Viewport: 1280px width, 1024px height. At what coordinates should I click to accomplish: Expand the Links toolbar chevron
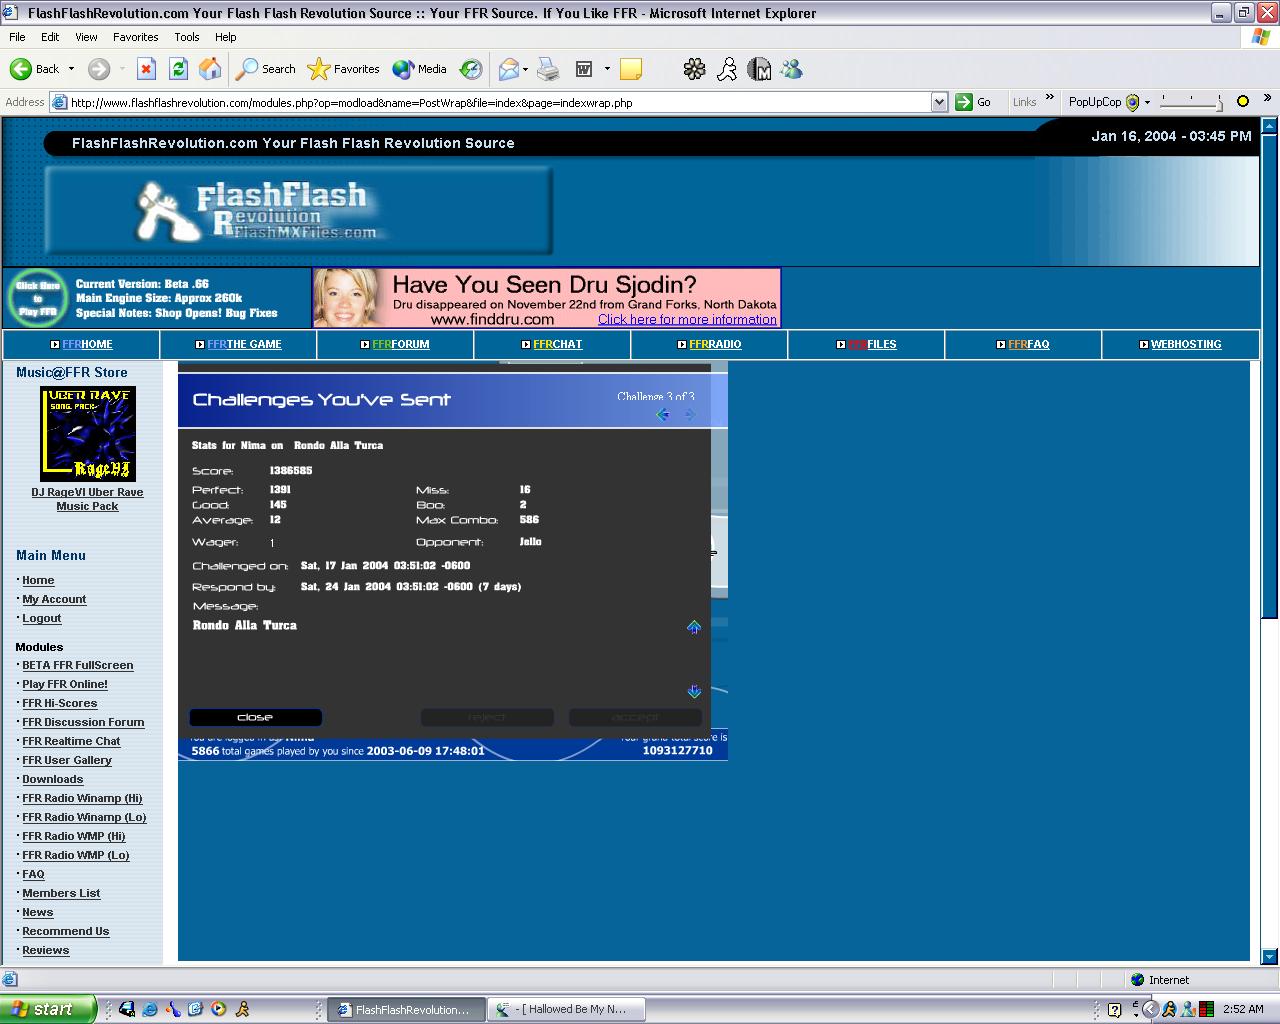click(1050, 98)
